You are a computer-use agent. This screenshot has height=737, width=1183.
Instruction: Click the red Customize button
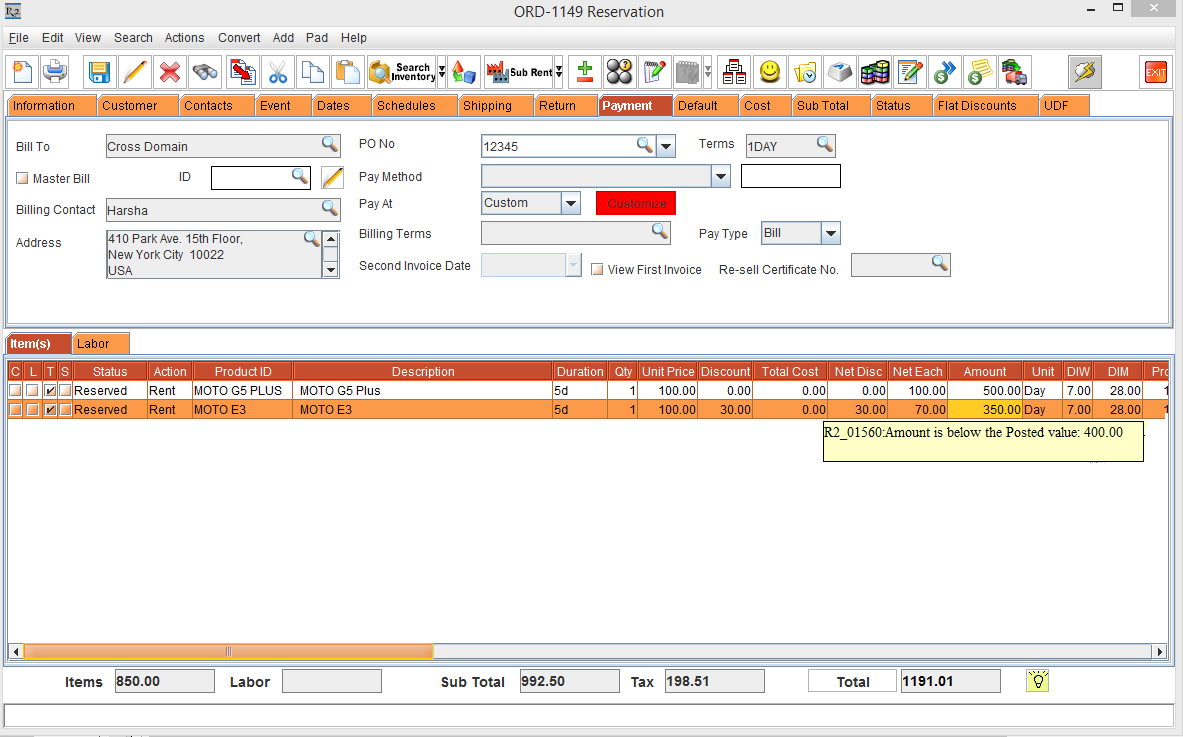(636, 203)
